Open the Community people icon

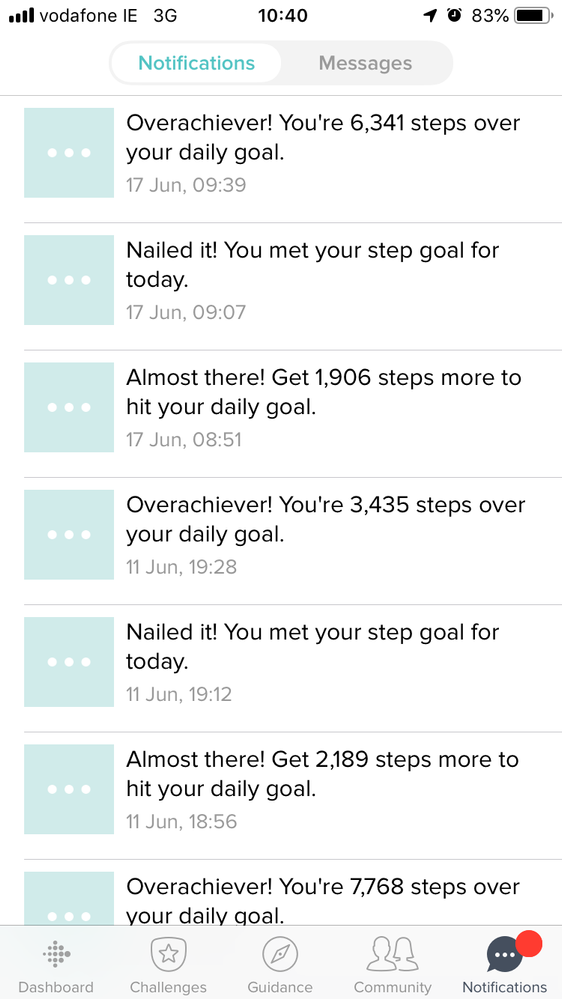[x=393, y=954]
